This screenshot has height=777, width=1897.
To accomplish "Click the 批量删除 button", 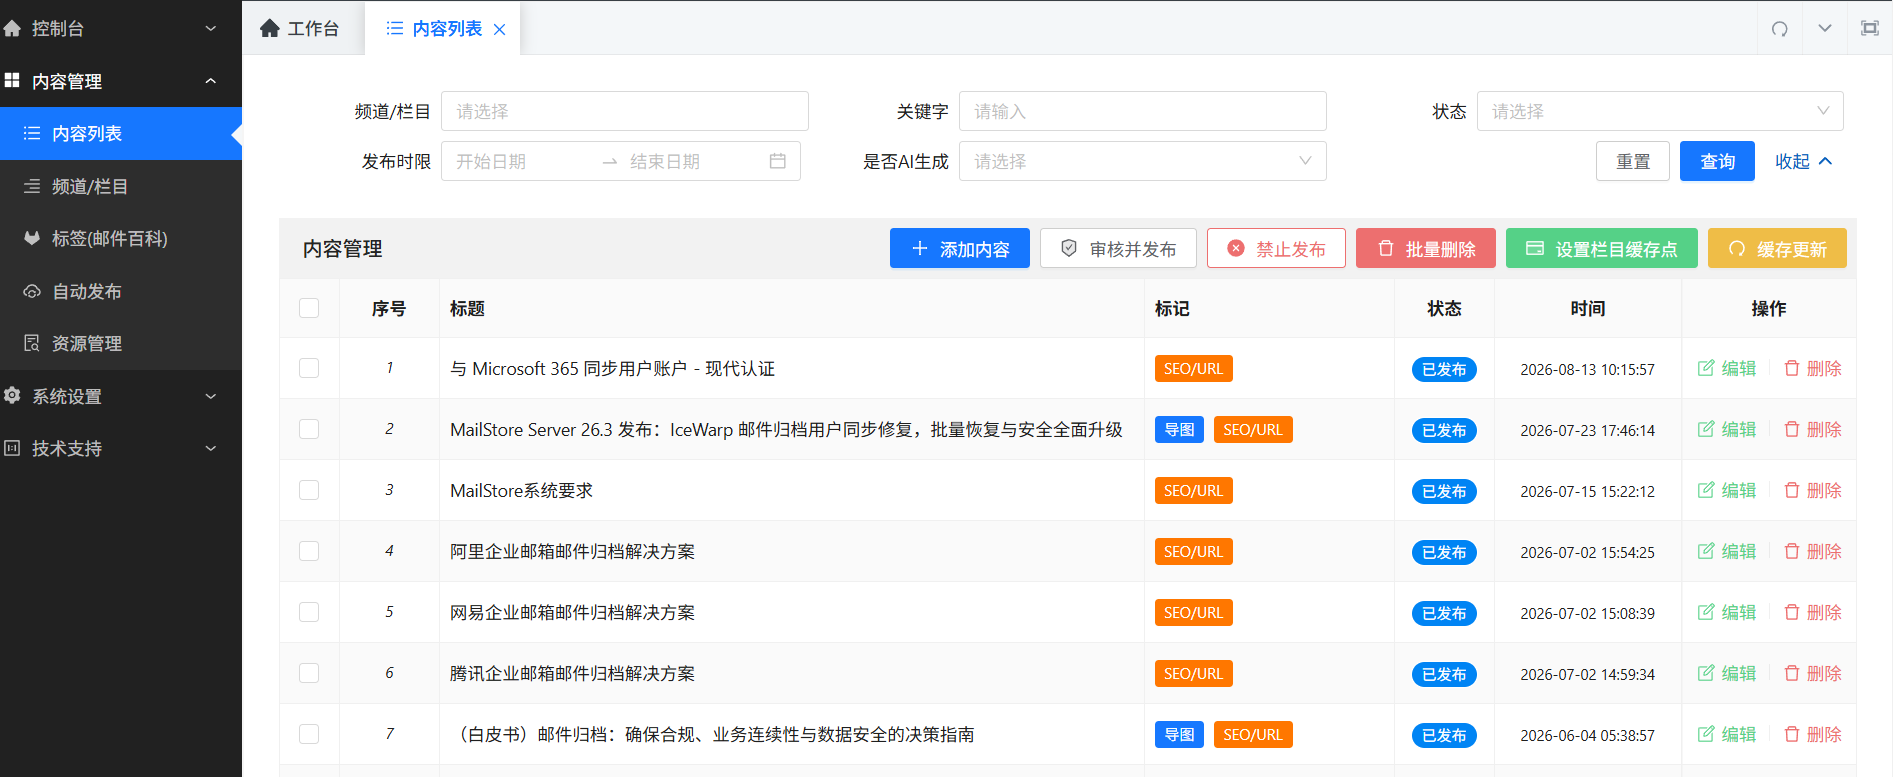I will pyautogui.click(x=1426, y=248).
